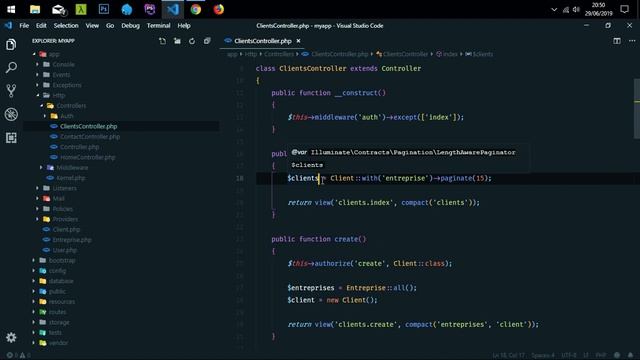Create a new file in Explorer

tap(162, 41)
